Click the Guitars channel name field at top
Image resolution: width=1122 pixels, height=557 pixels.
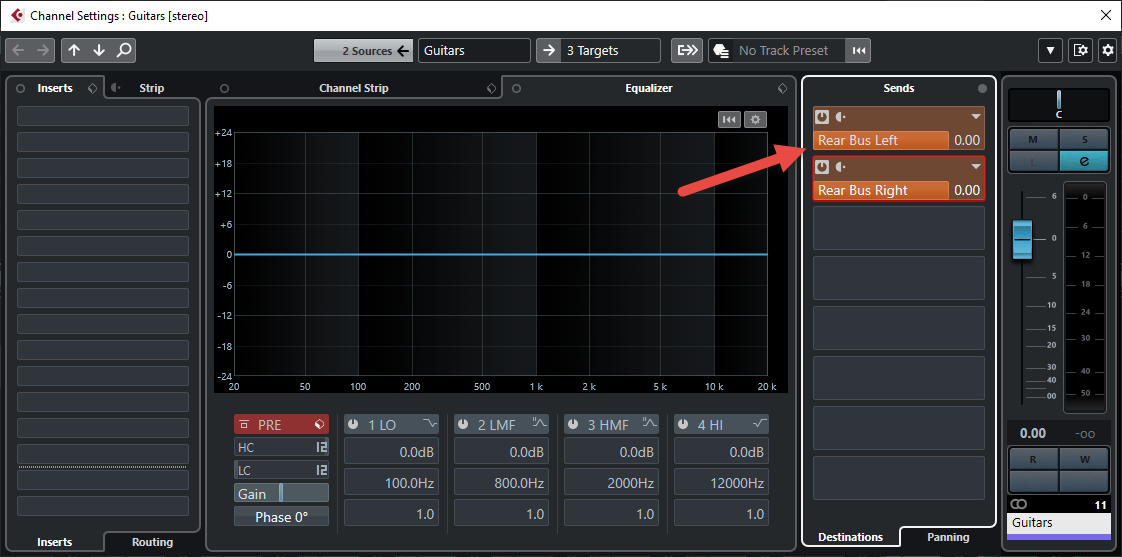474,51
